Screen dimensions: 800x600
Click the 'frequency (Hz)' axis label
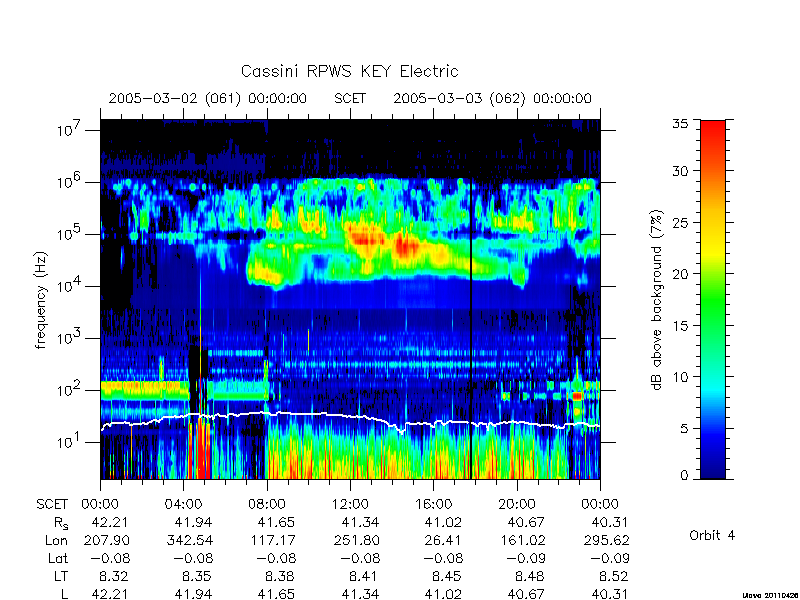click(x=41, y=300)
